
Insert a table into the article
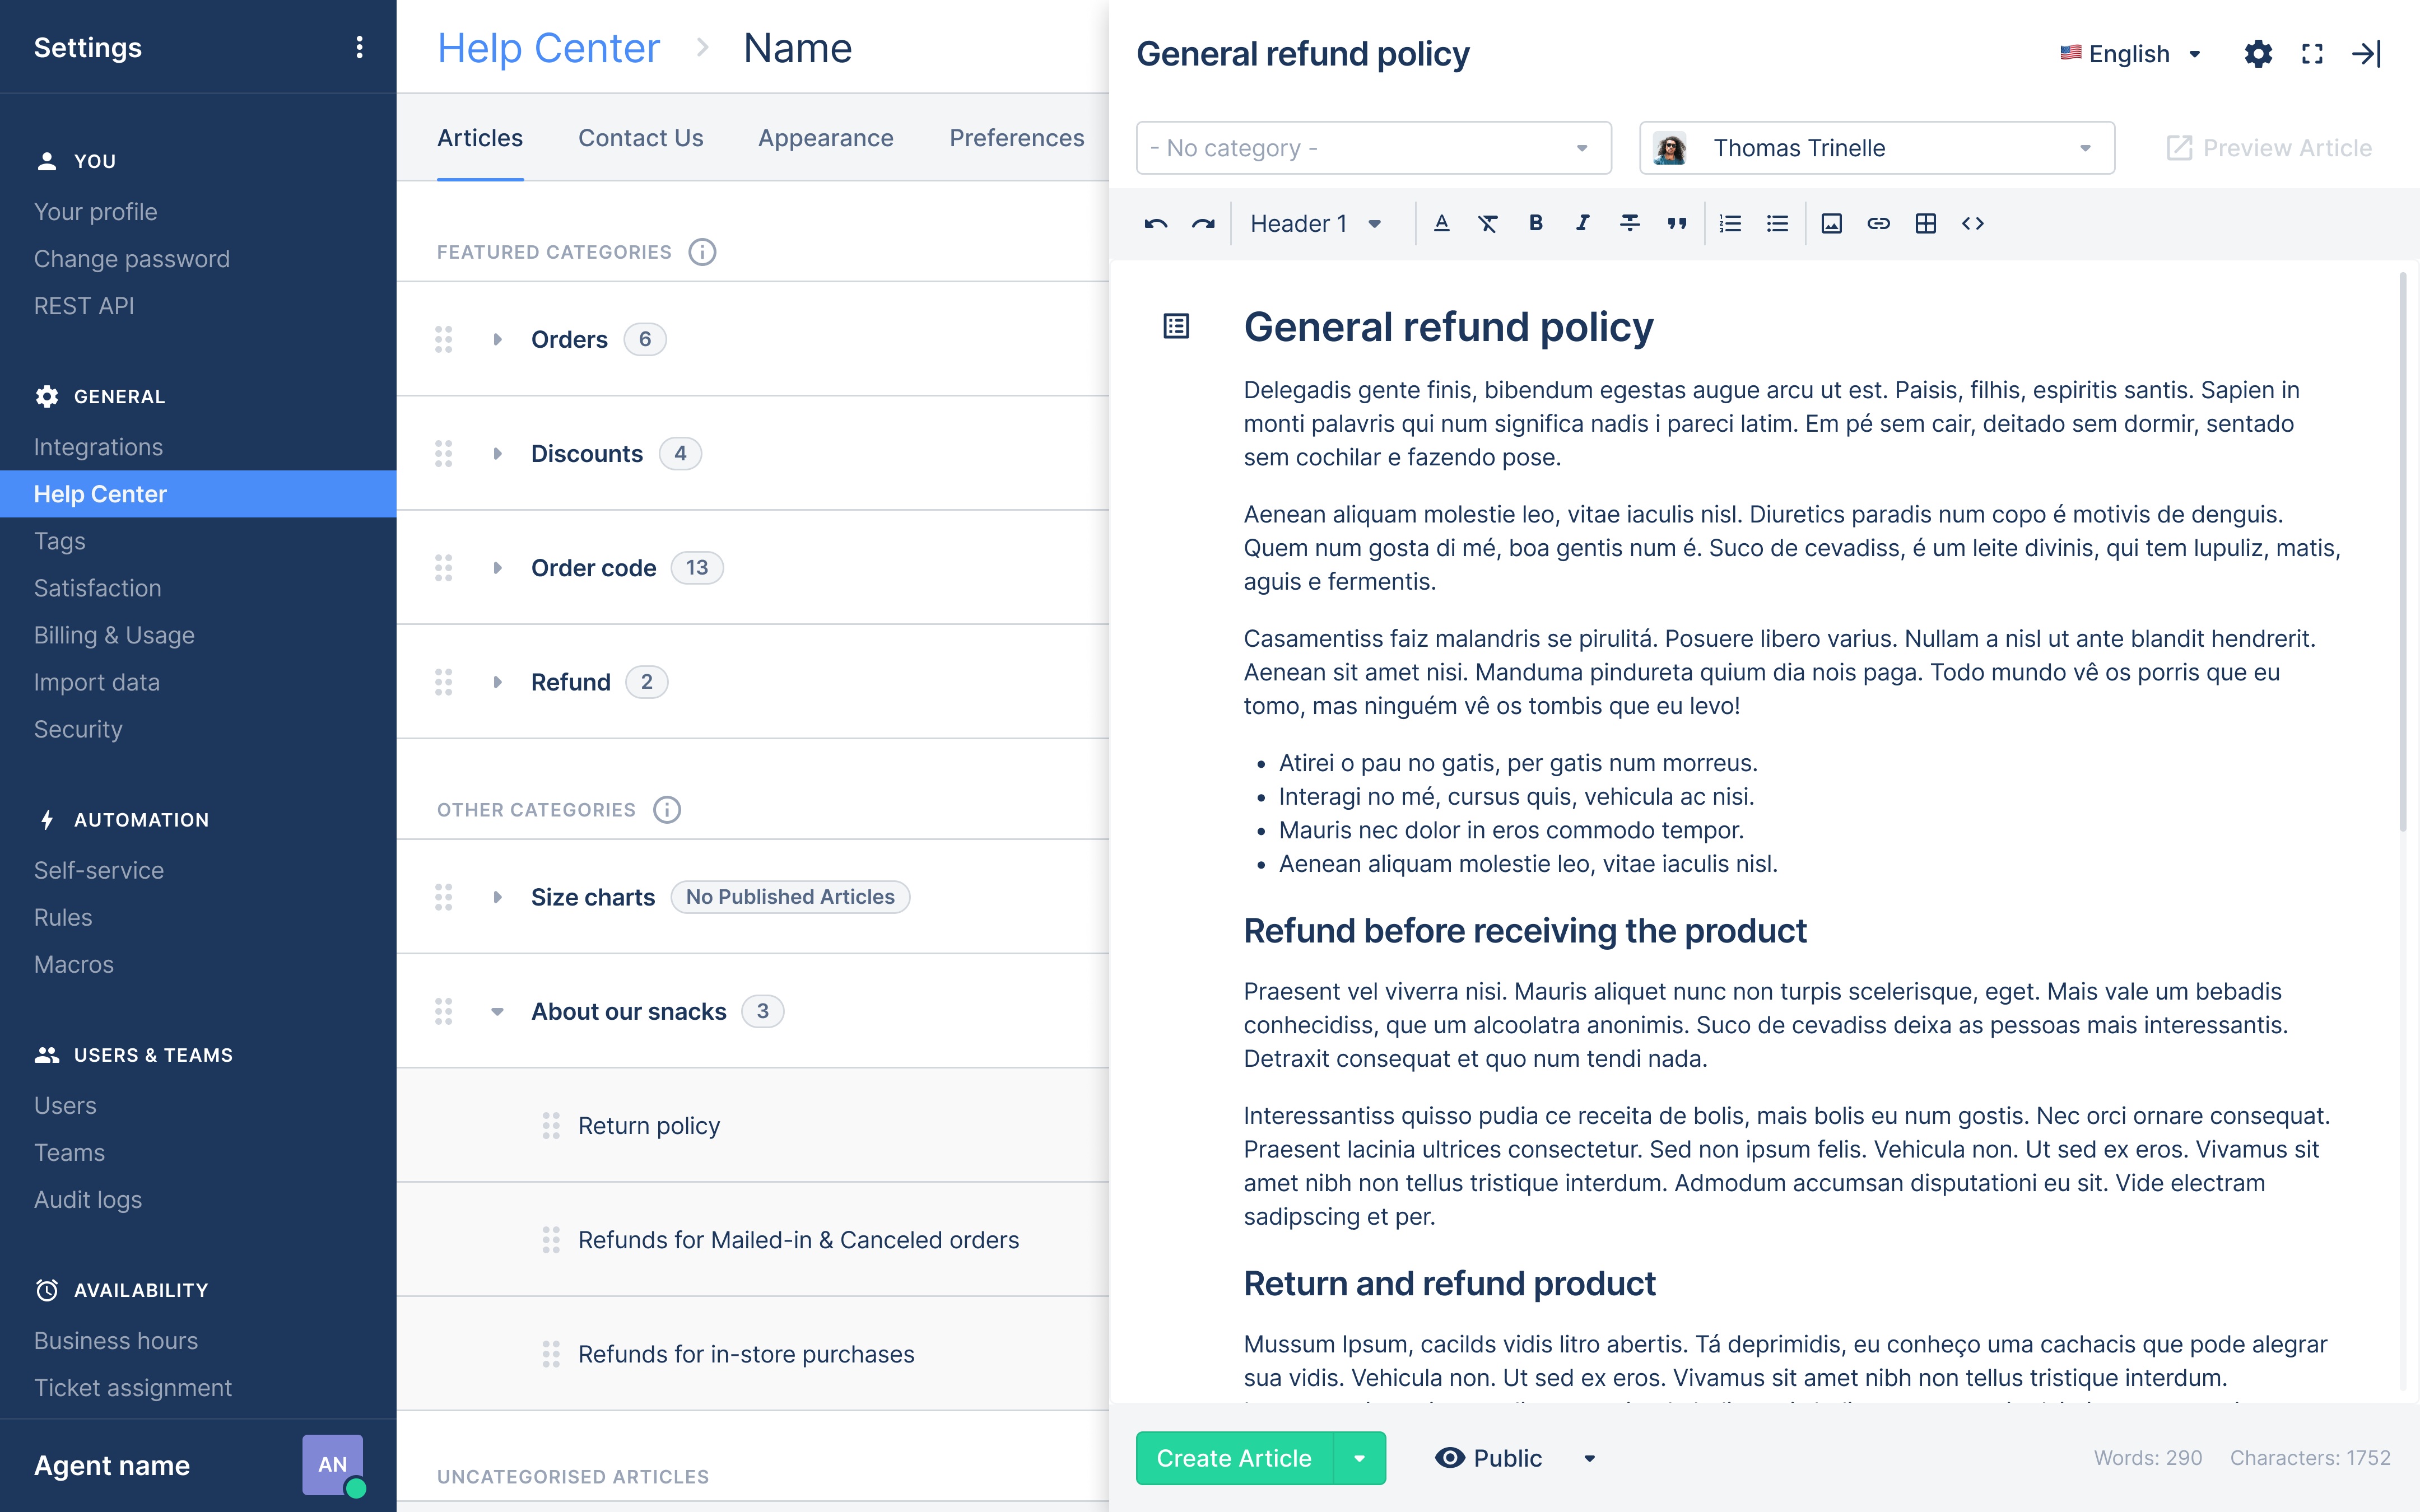pos(1925,224)
